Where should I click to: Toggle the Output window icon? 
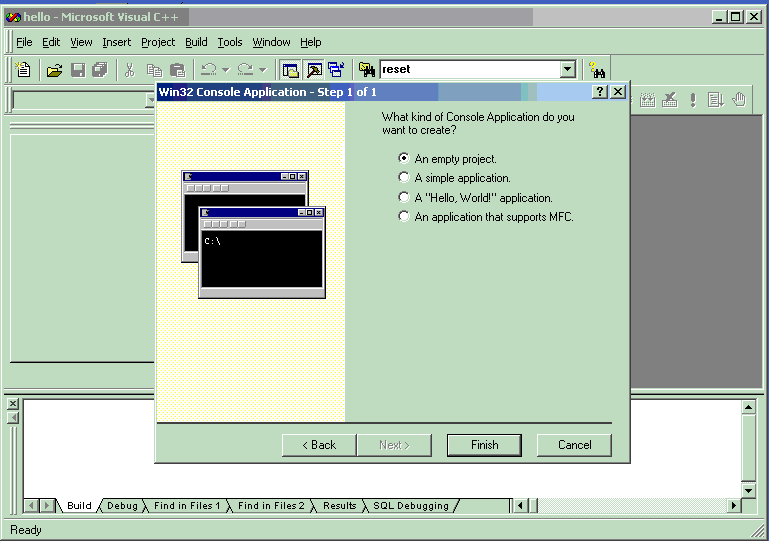click(314, 70)
